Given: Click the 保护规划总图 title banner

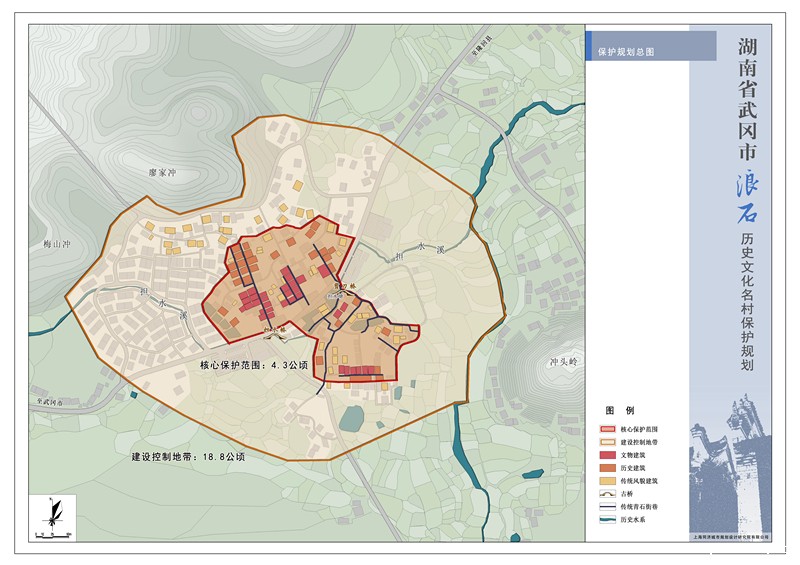Looking at the screenshot, I should pyautogui.click(x=650, y=47).
